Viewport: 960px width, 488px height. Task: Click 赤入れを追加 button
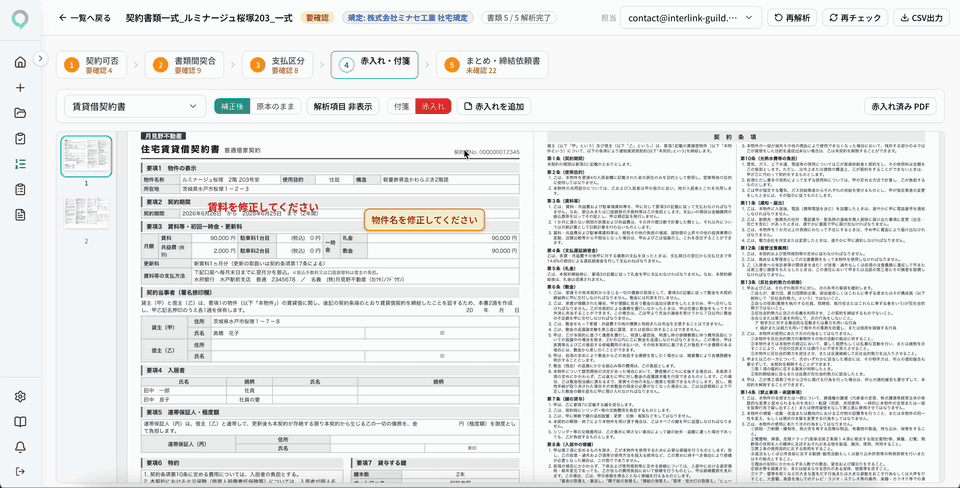click(494, 106)
